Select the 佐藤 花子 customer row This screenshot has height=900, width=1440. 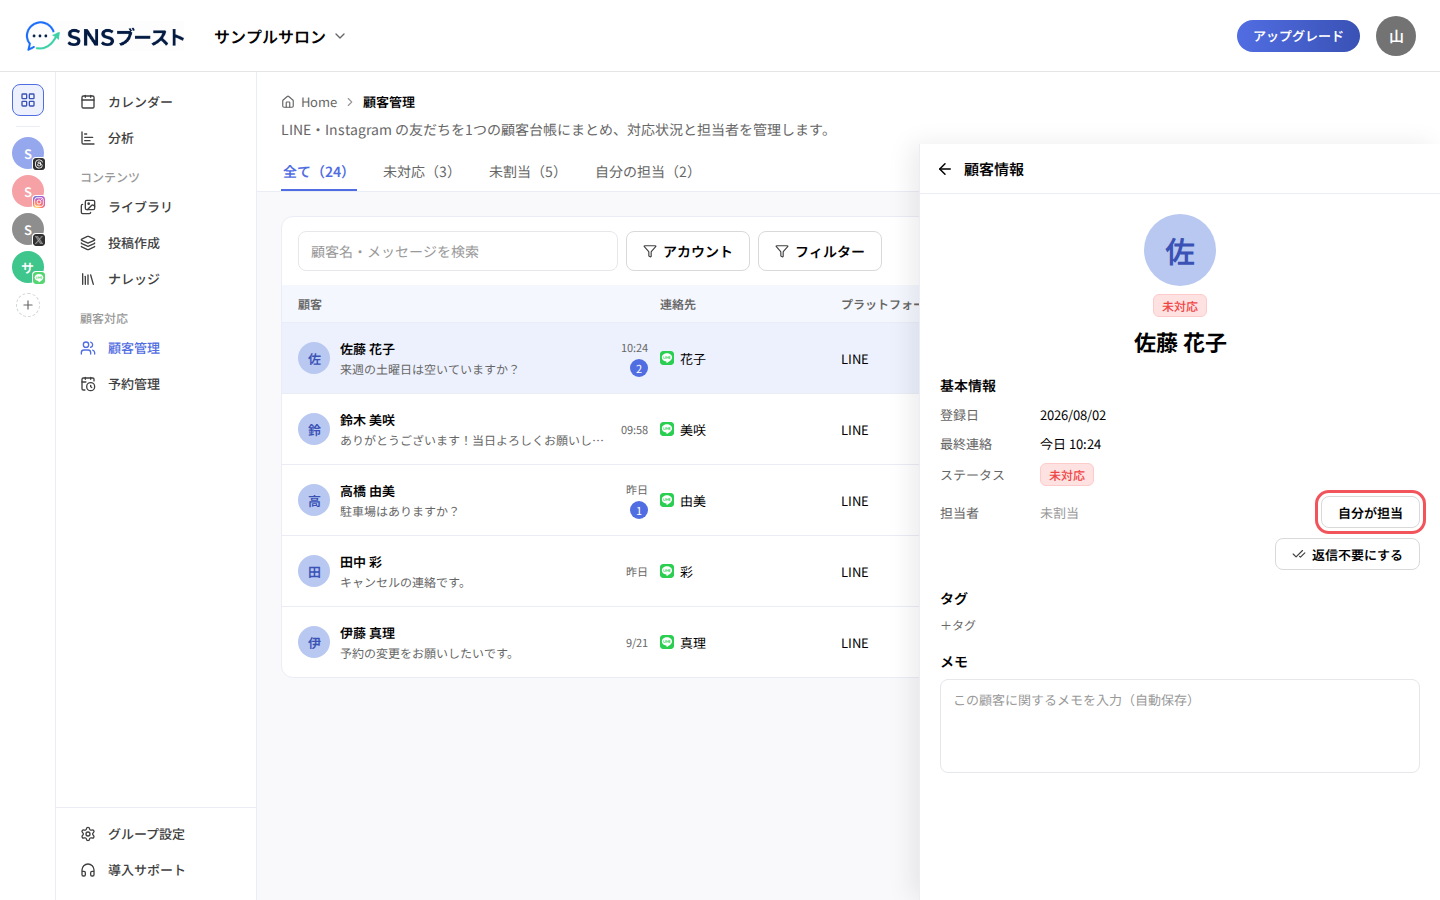601,359
